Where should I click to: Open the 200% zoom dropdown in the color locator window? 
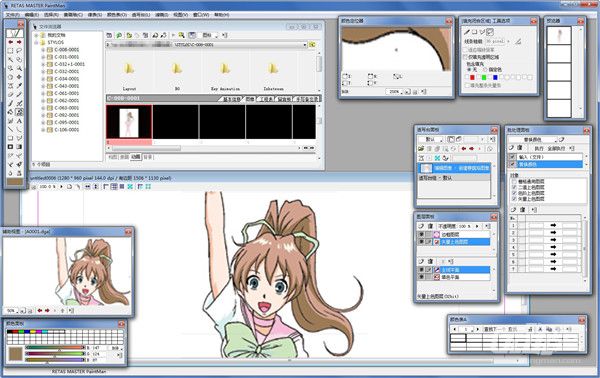tap(394, 91)
